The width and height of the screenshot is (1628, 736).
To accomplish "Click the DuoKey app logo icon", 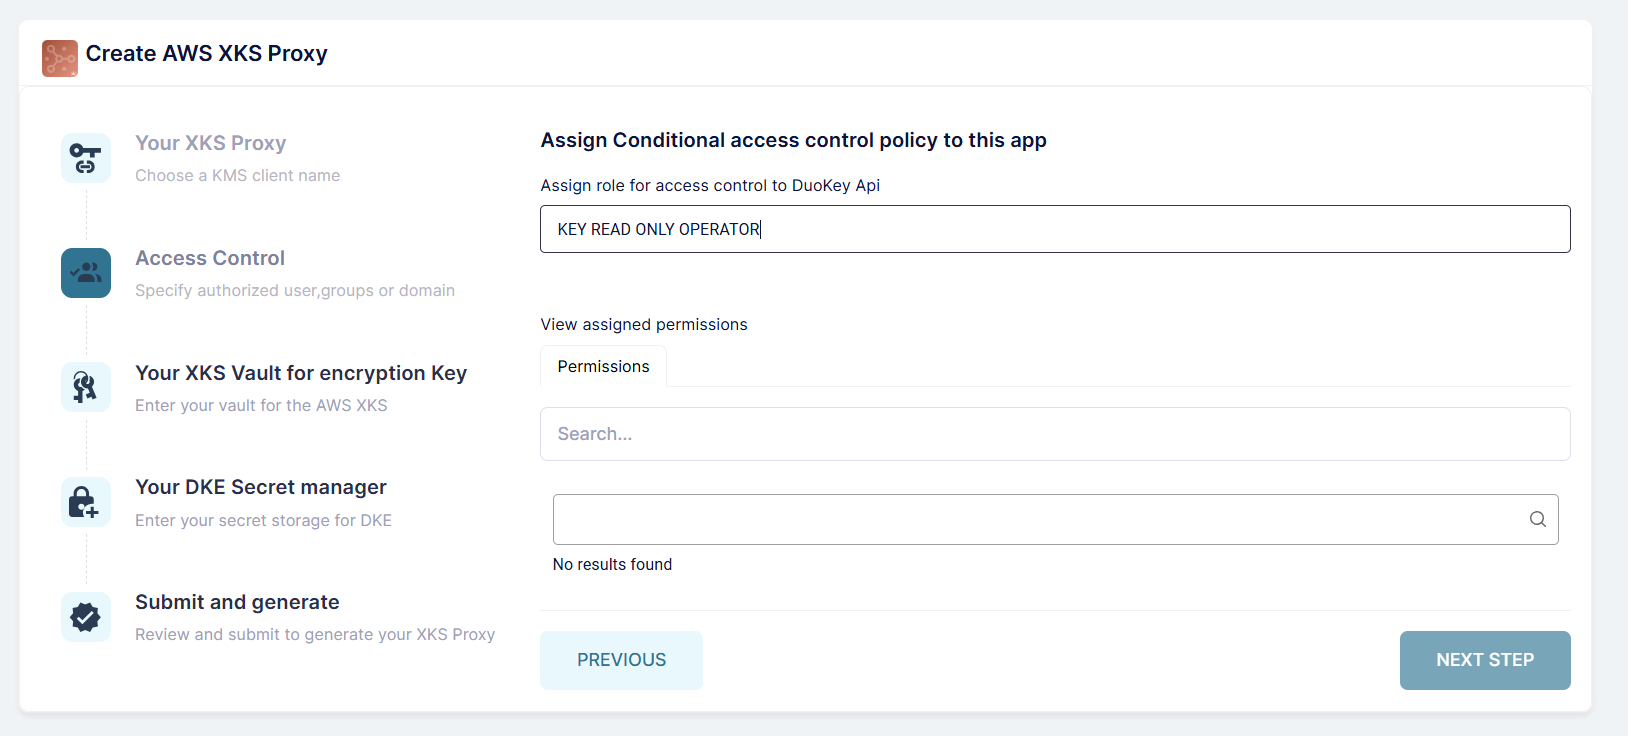I will (60, 58).
